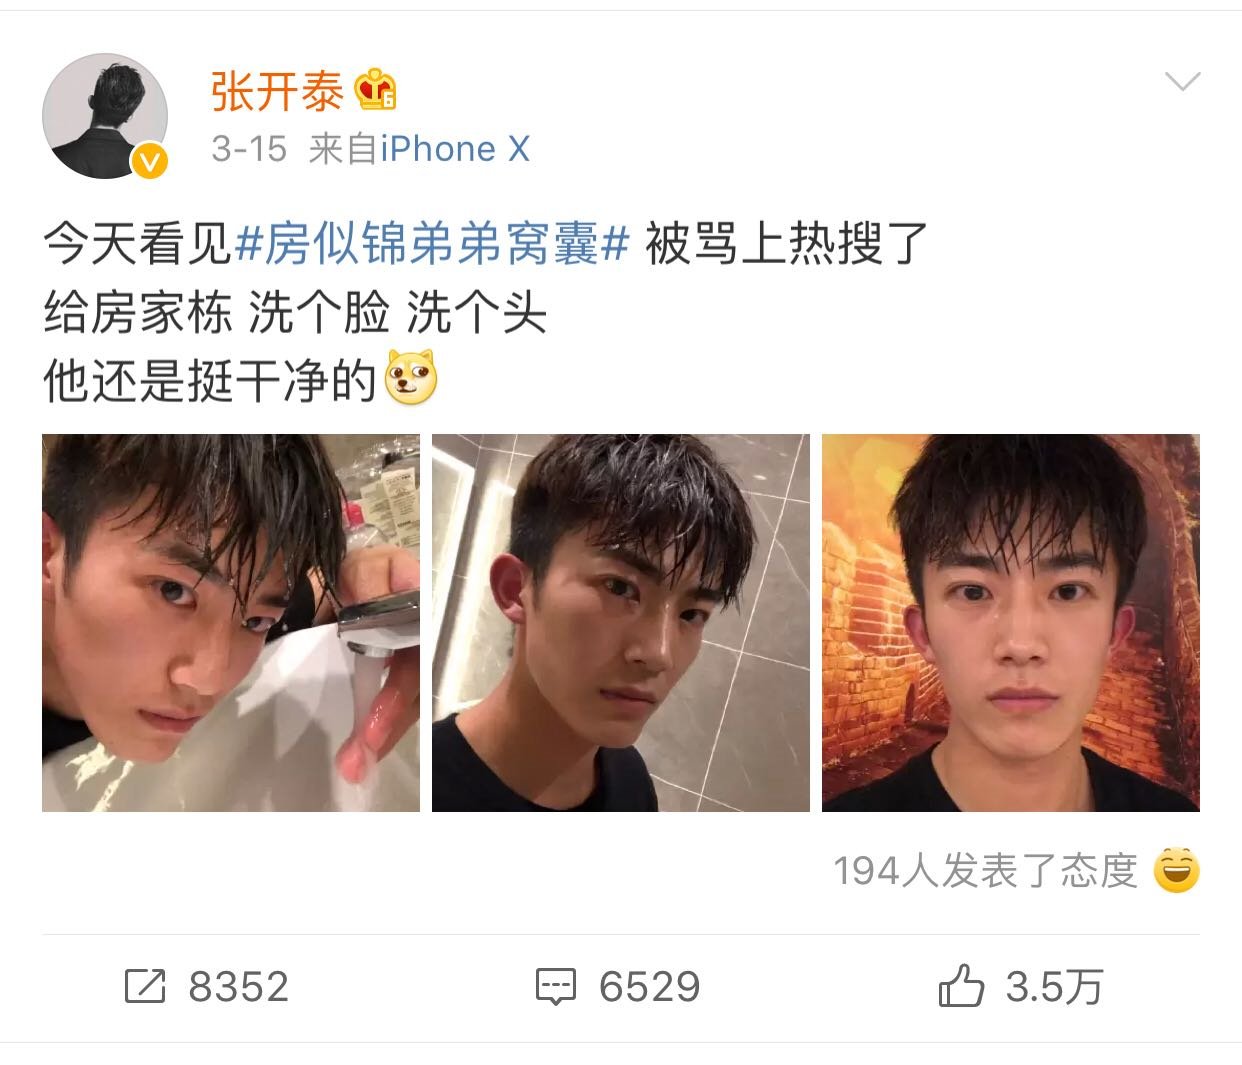Image resolution: width=1242 pixels, height=1065 pixels.
Task: Tap the repost icon
Action: [x=144, y=986]
